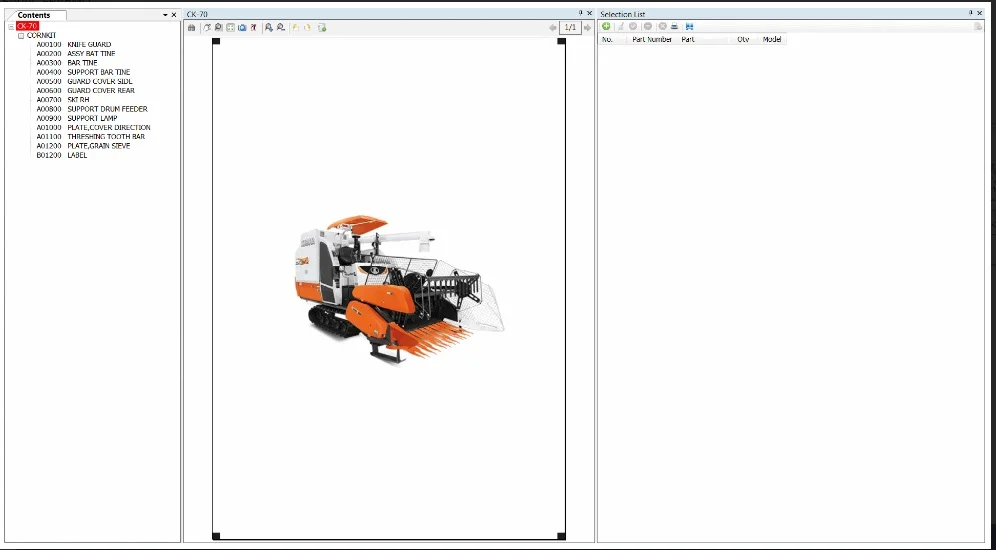
Task: Click the blue save icon in Selection List
Action: 689,26
